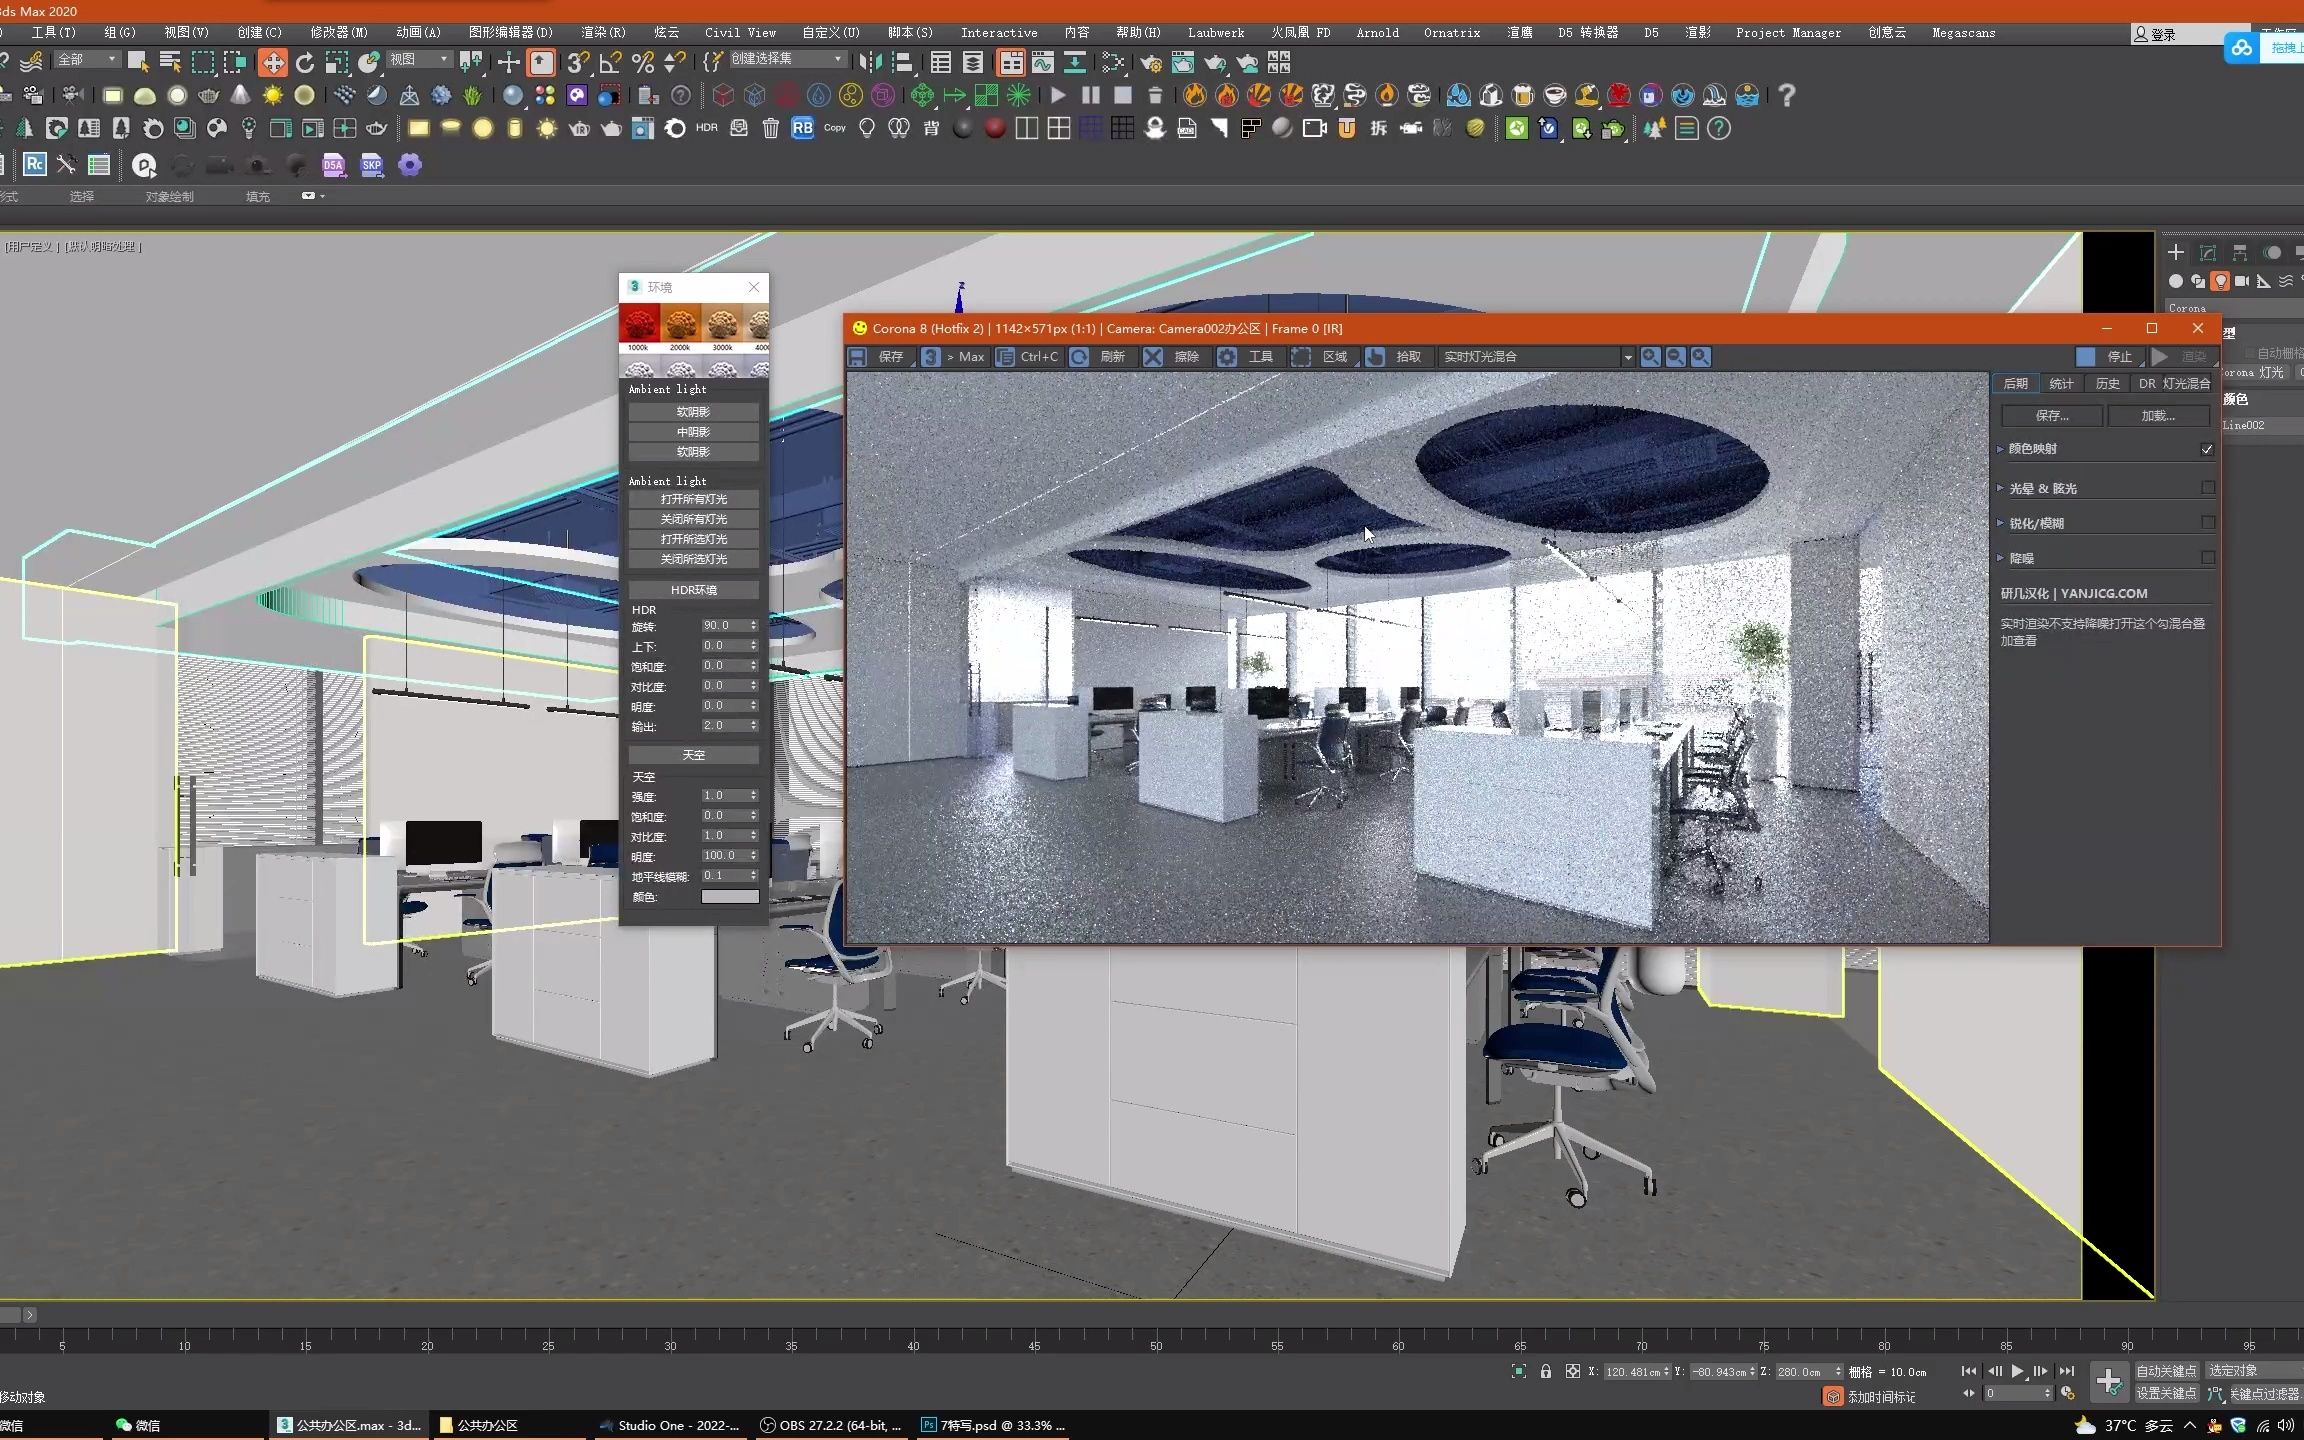Open Time Configuration clock icon
The width and height of the screenshot is (2304, 1440).
tap(2068, 1393)
